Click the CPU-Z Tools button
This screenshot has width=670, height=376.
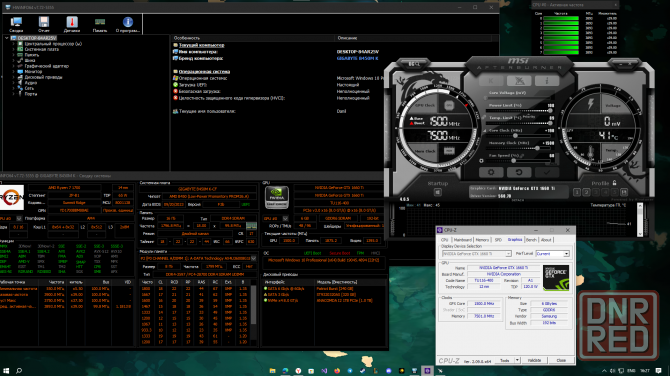tap(505, 360)
